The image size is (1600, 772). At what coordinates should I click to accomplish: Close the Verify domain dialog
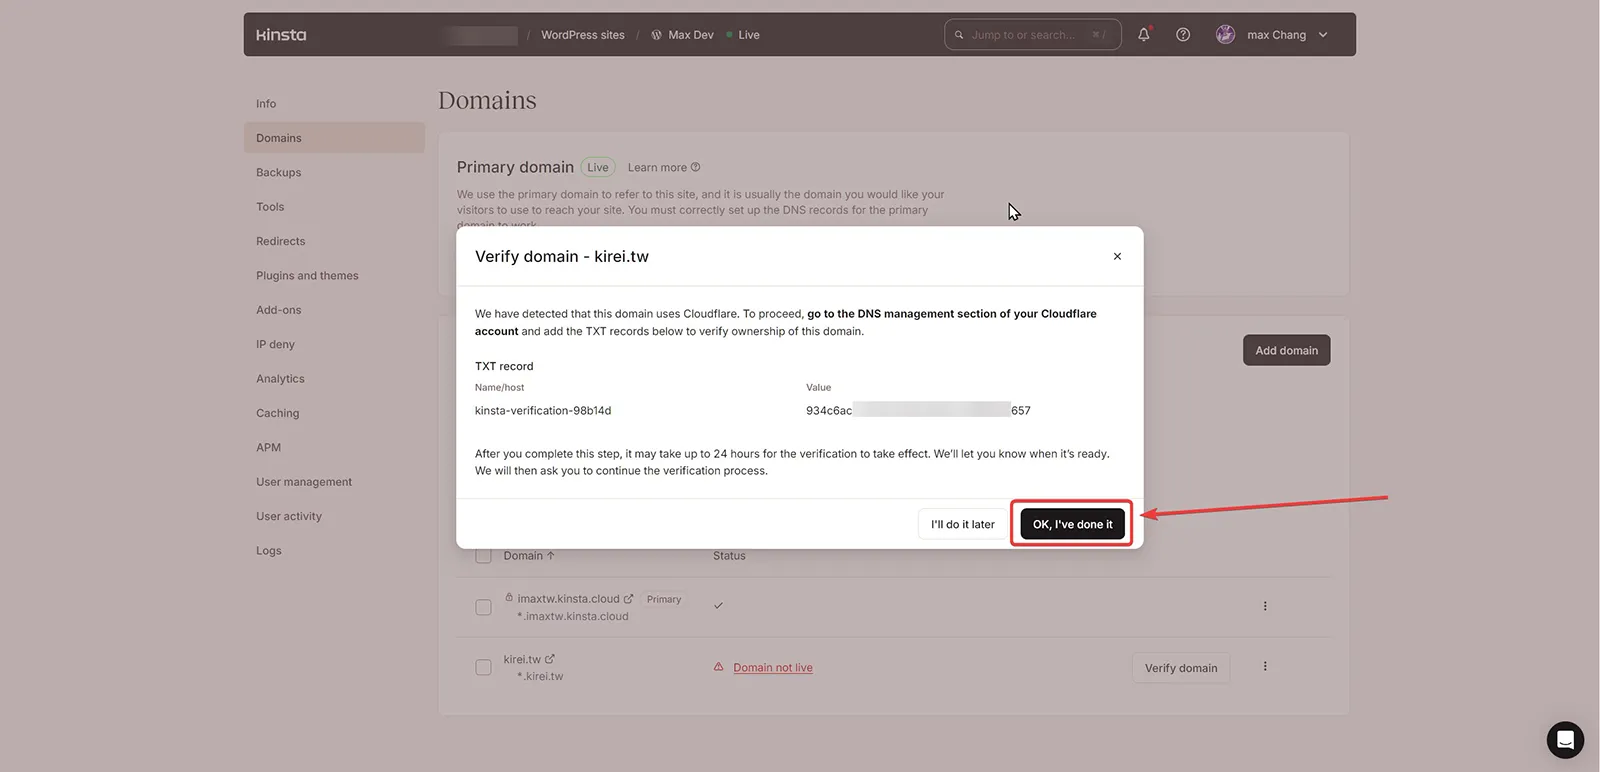coord(1117,257)
